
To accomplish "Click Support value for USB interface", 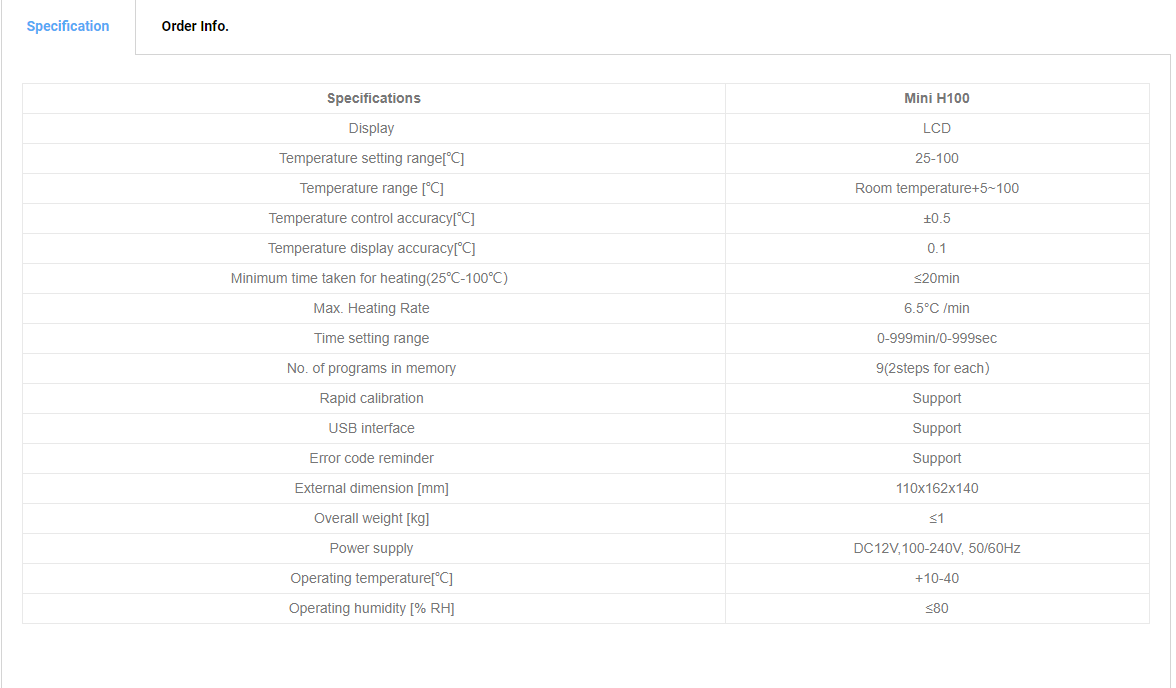I will pos(937,428).
